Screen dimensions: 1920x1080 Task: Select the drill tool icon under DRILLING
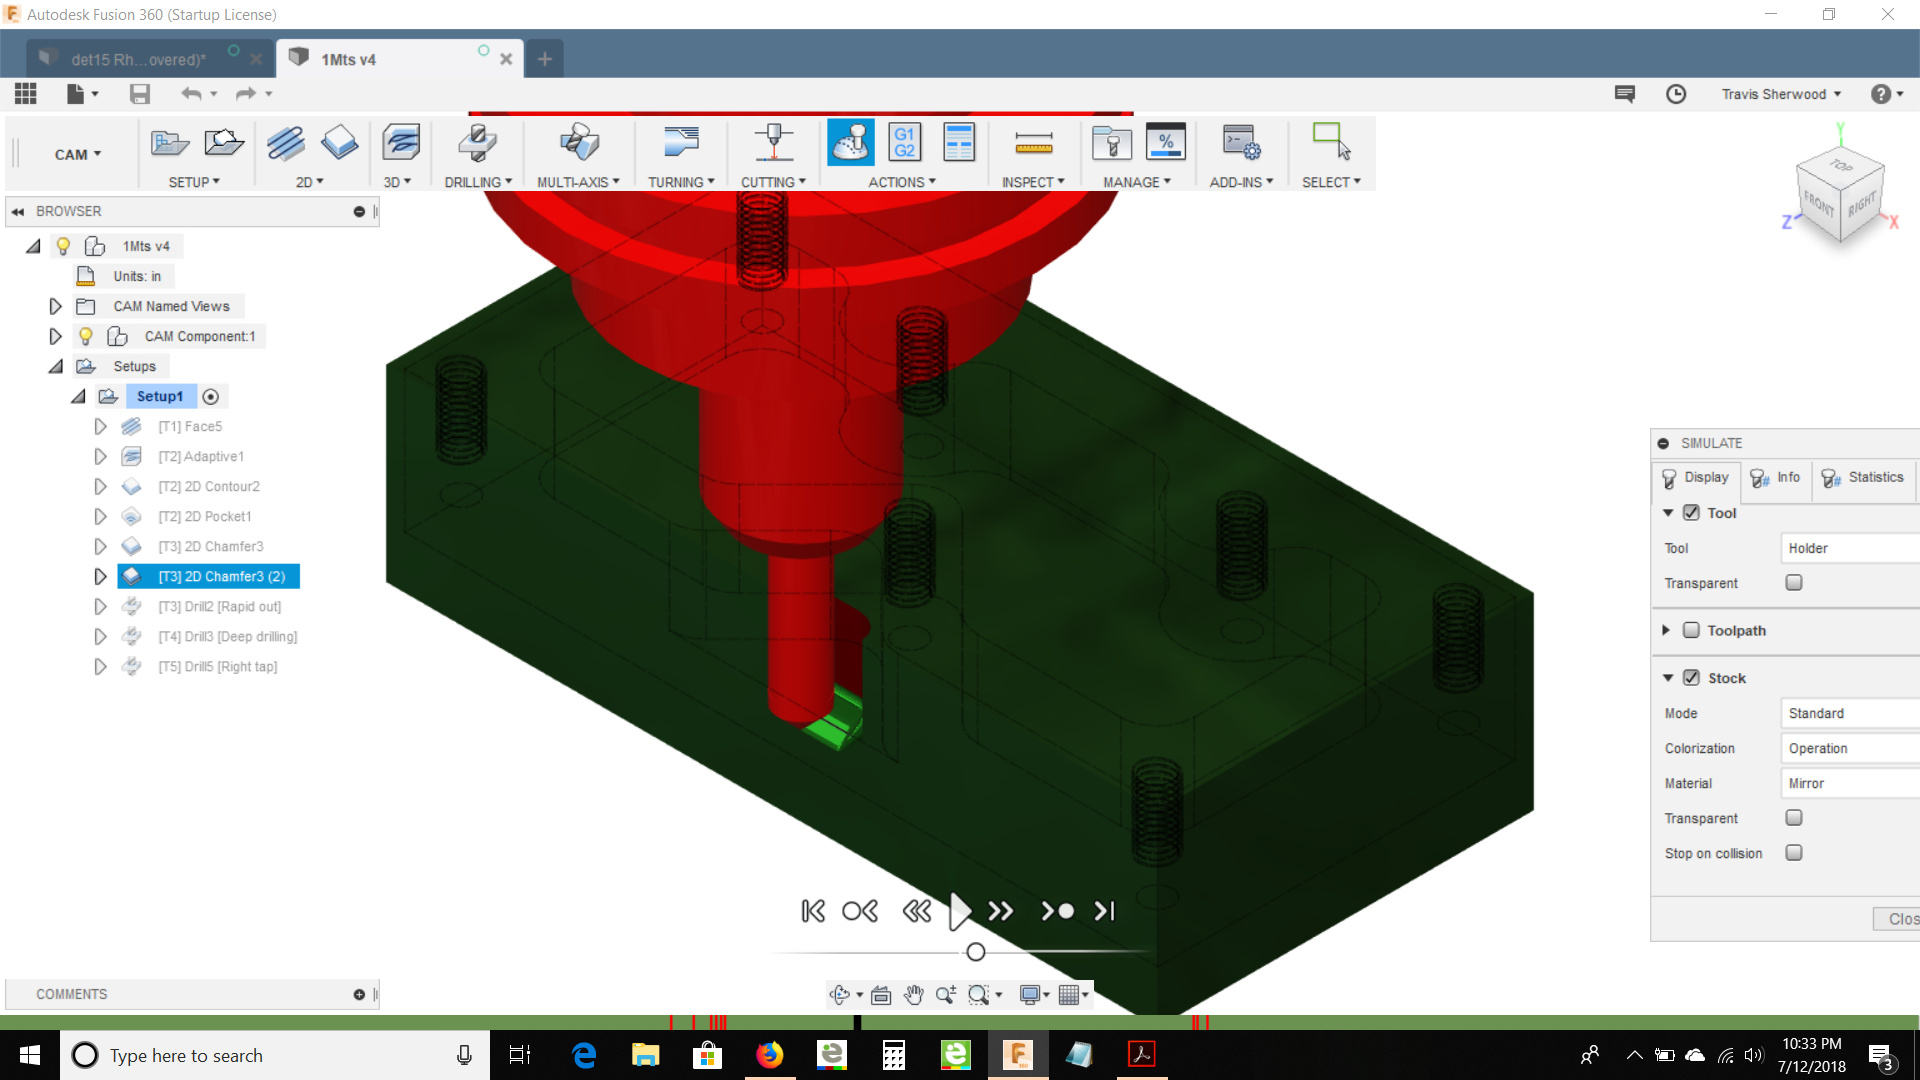(478, 142)
